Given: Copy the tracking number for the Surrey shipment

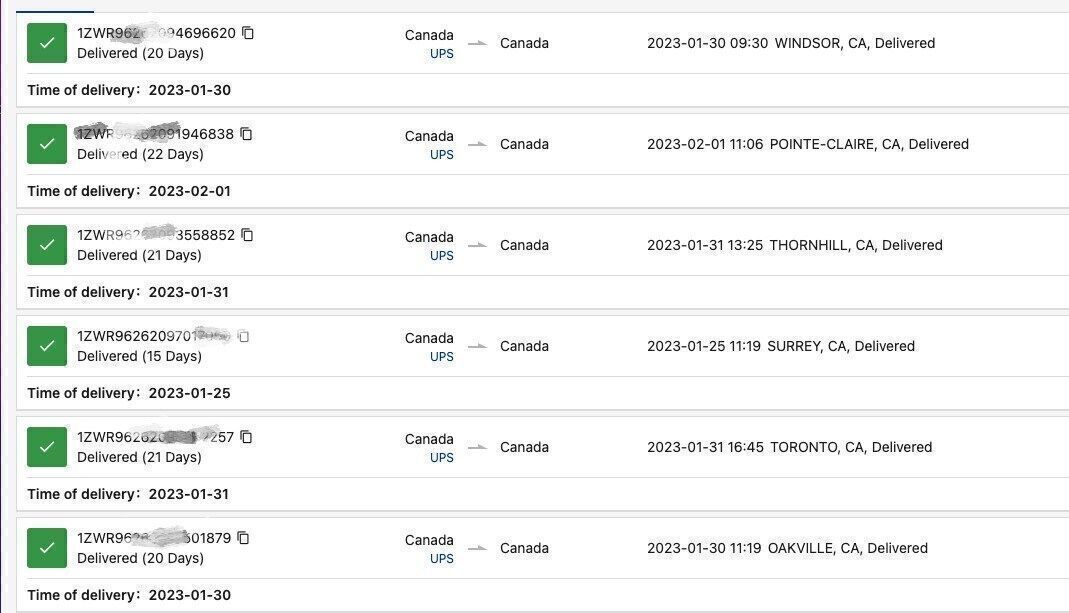Looking at the screenshot, I should click(x=243, y=337).
